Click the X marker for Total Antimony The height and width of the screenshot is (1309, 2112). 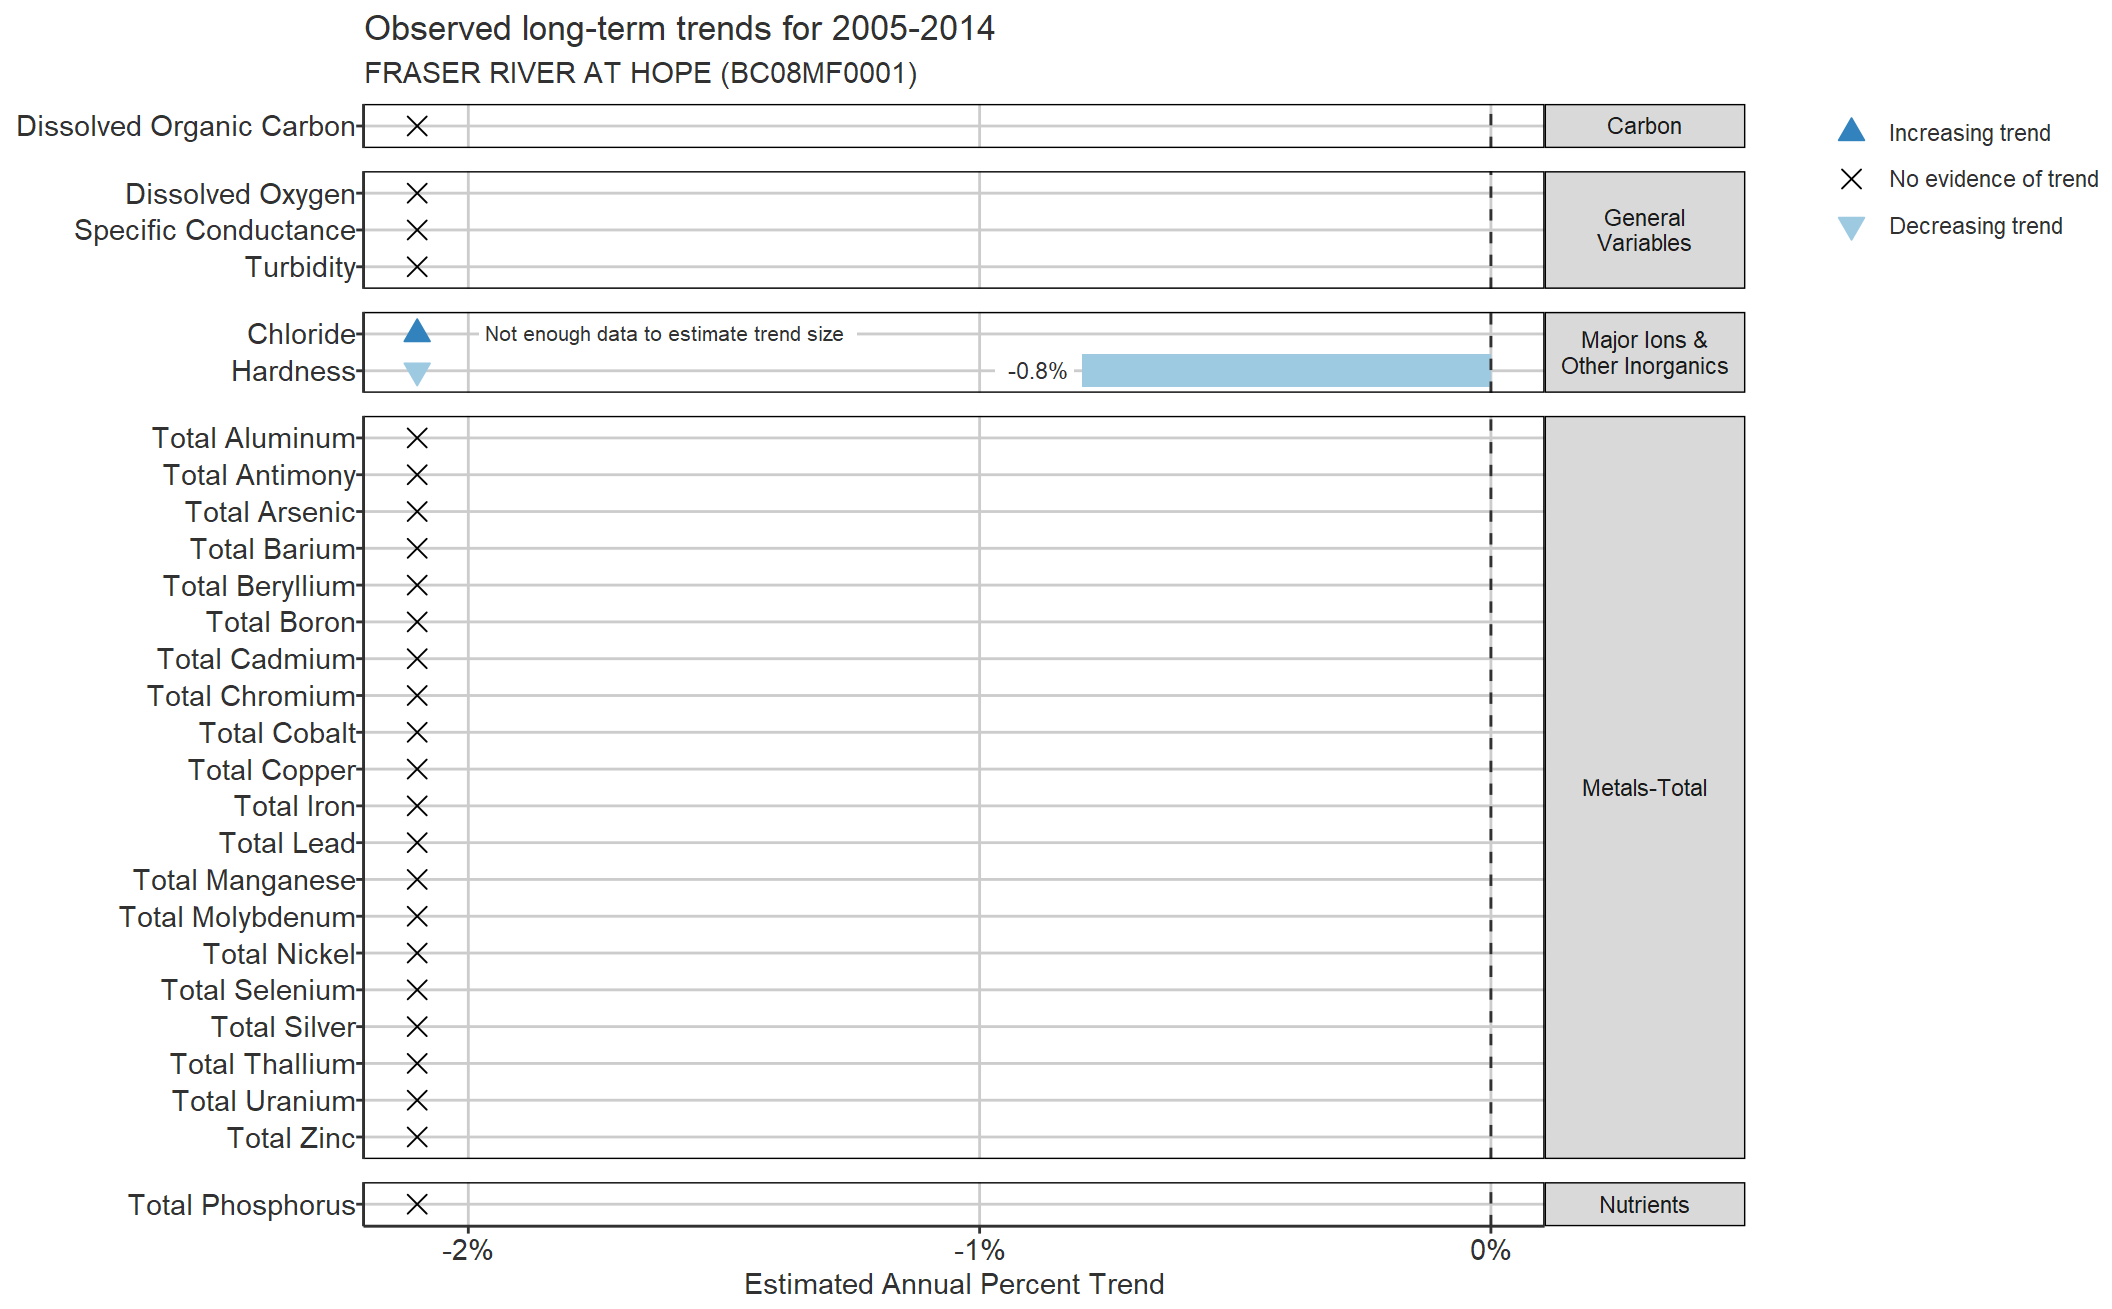coord(417,475)
